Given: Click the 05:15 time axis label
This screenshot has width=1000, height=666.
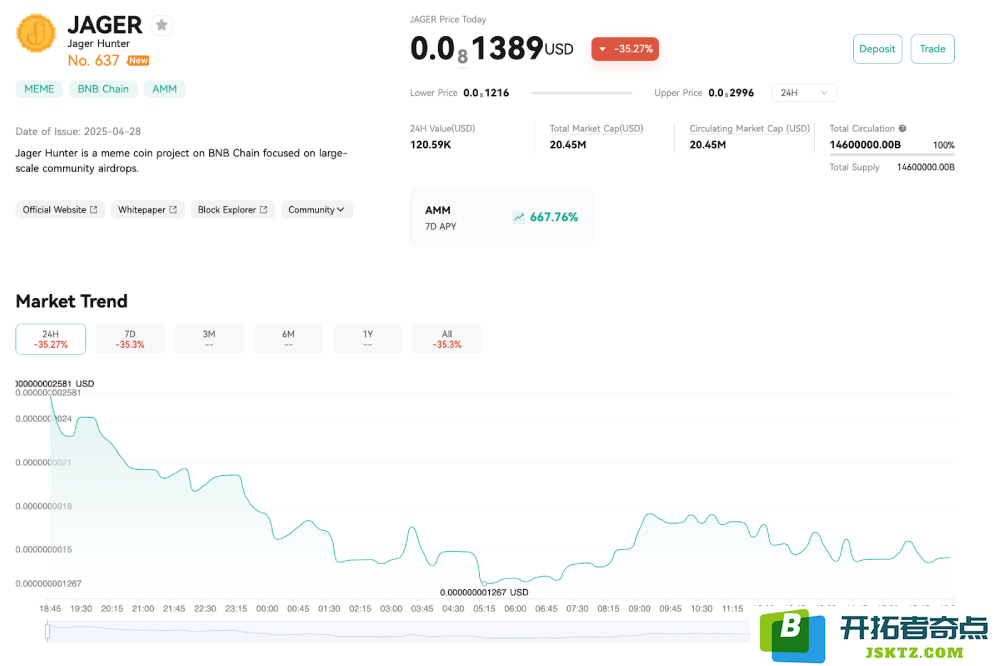Looking at the screenshot, I should tap(484, 609).
